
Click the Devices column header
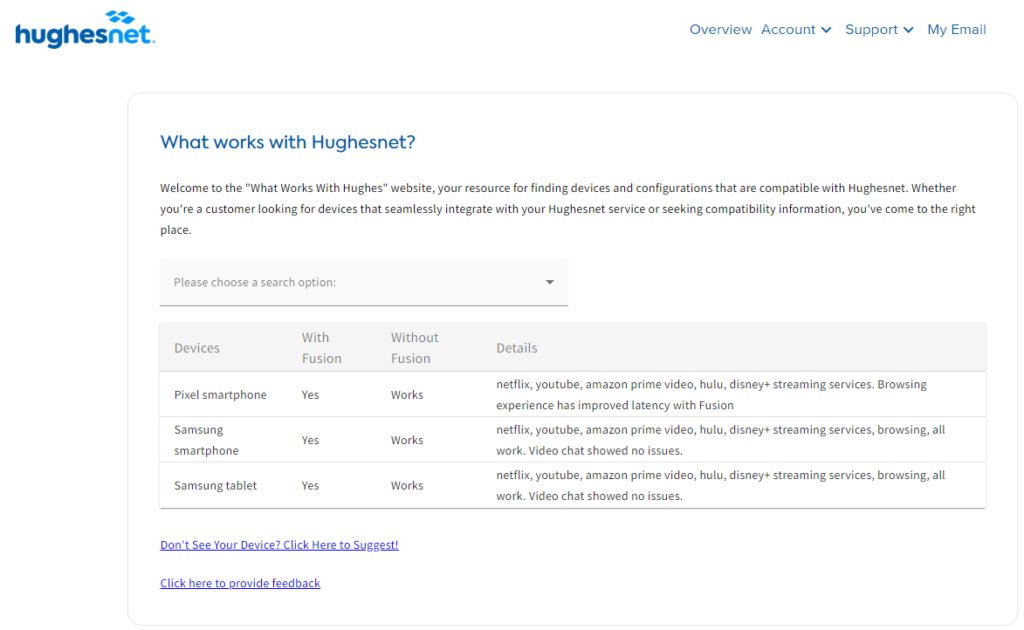(x=197, y=348)
